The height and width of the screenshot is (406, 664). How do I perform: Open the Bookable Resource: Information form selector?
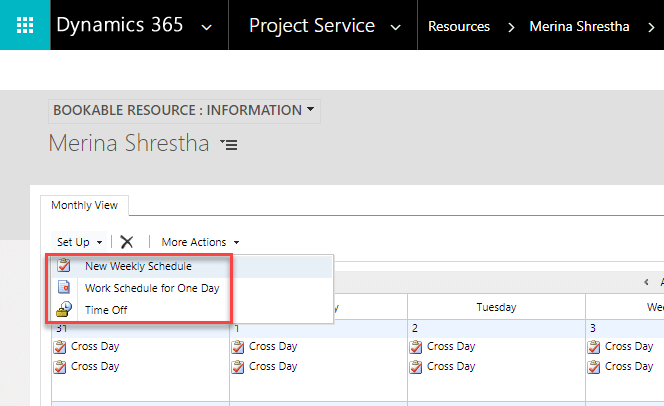[184, 111]
